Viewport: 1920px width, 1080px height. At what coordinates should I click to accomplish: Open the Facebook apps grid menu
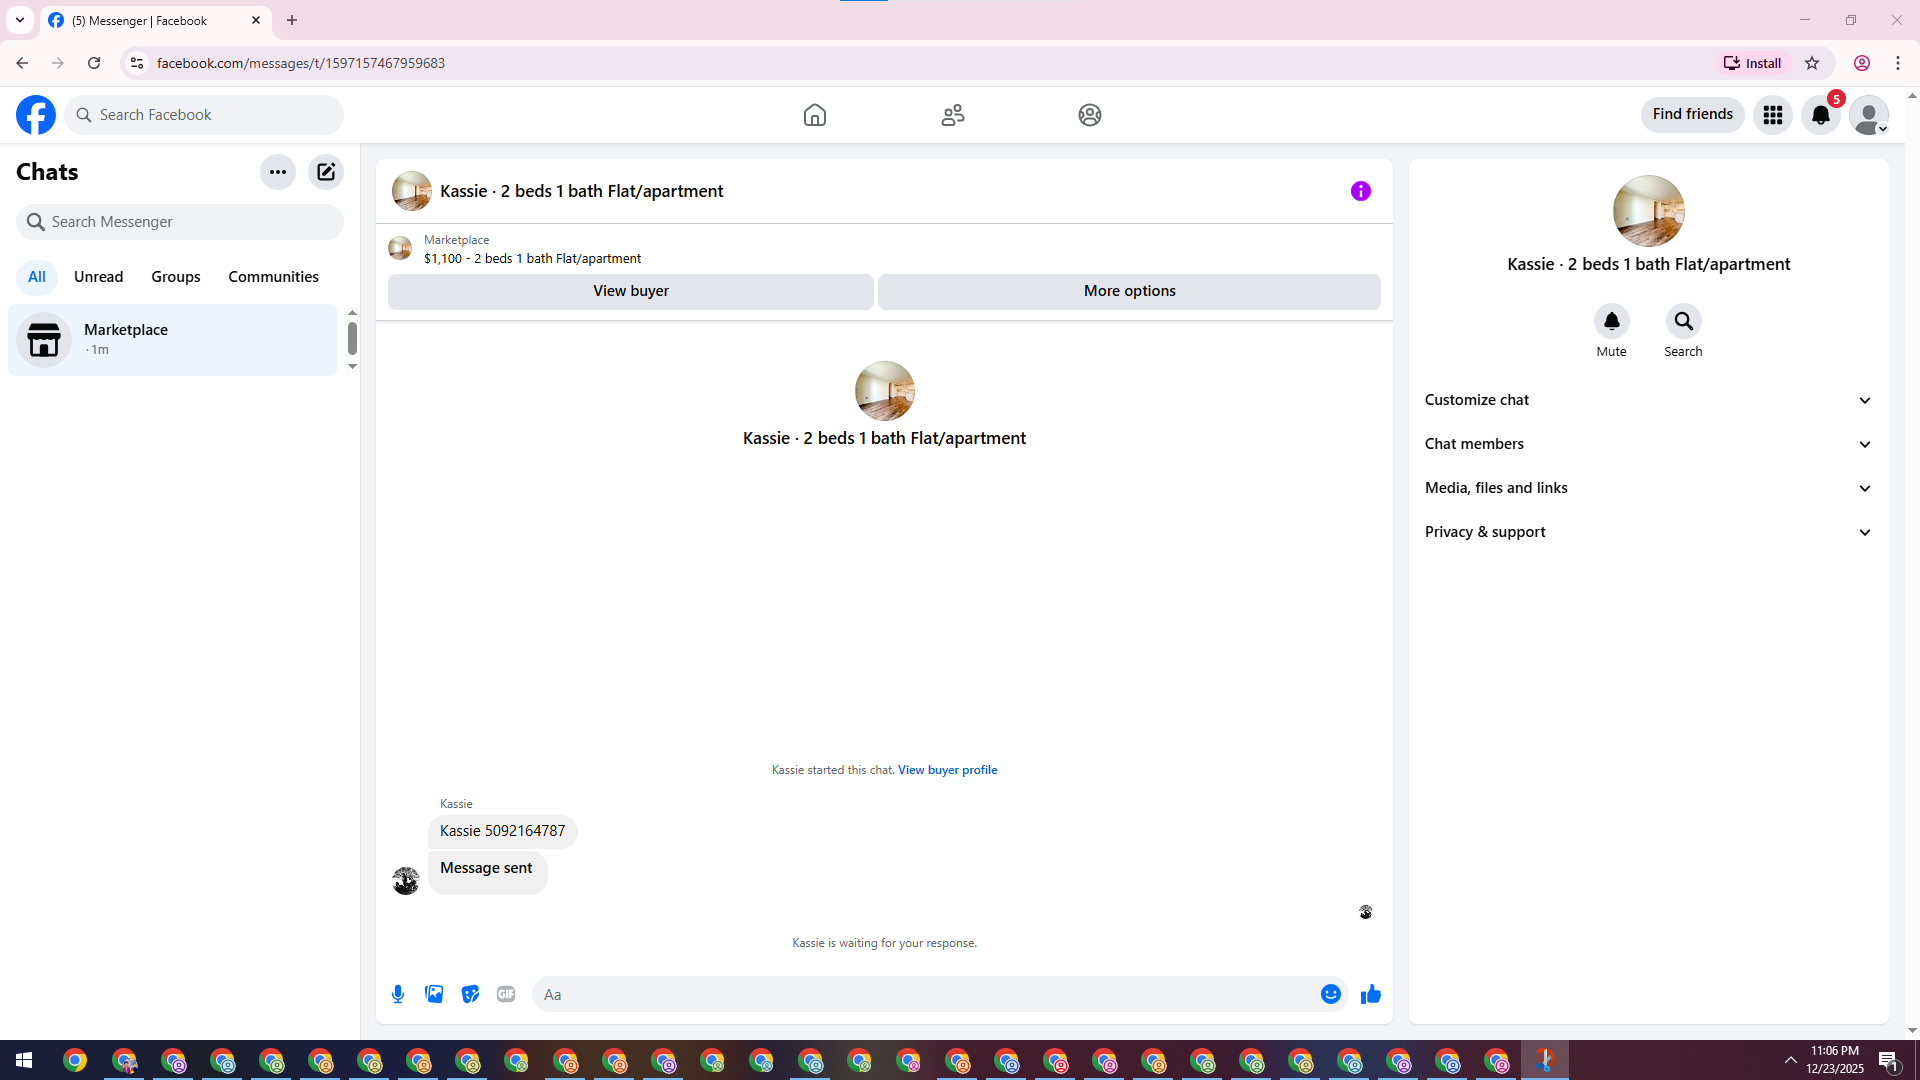point(1772,115)
